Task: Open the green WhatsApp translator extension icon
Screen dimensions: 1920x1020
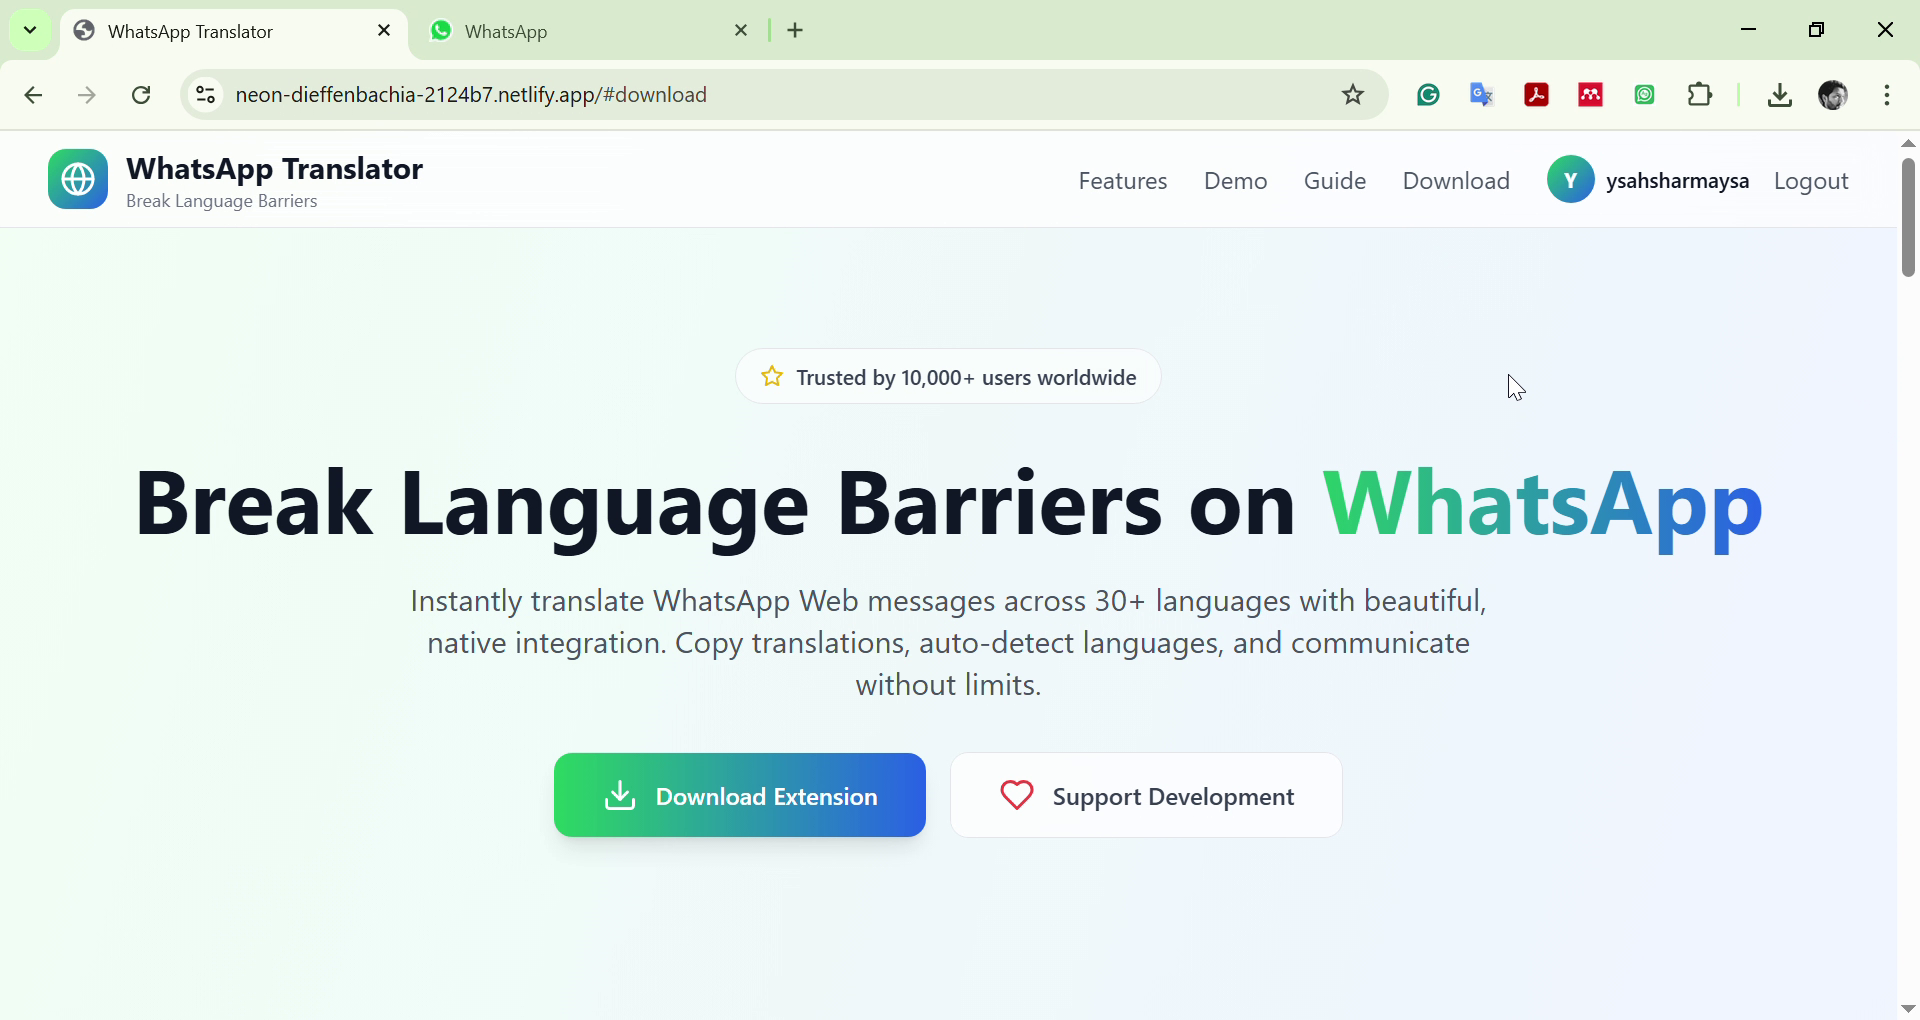Action: 1645,95
